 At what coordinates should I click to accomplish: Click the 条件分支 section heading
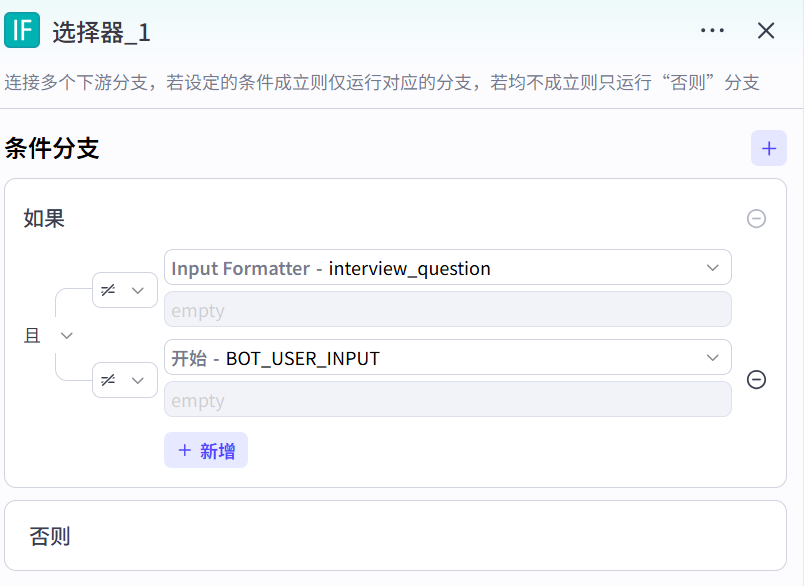(52, 149)
